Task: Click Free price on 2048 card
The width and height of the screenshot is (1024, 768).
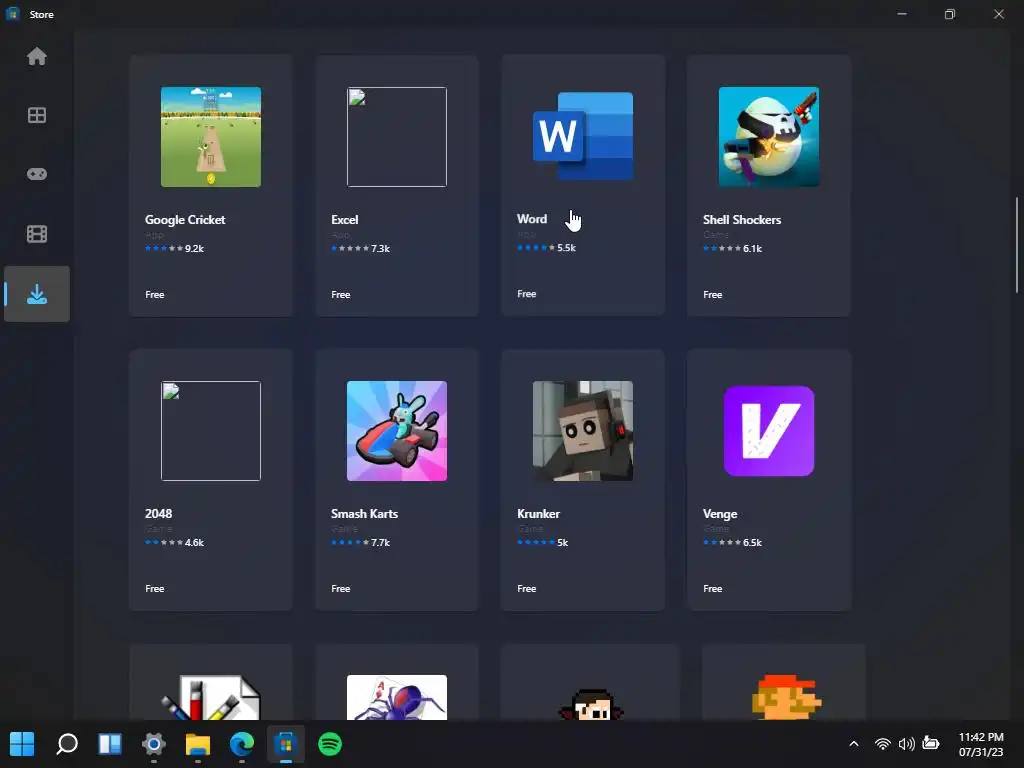Action: tap(155, 589)
